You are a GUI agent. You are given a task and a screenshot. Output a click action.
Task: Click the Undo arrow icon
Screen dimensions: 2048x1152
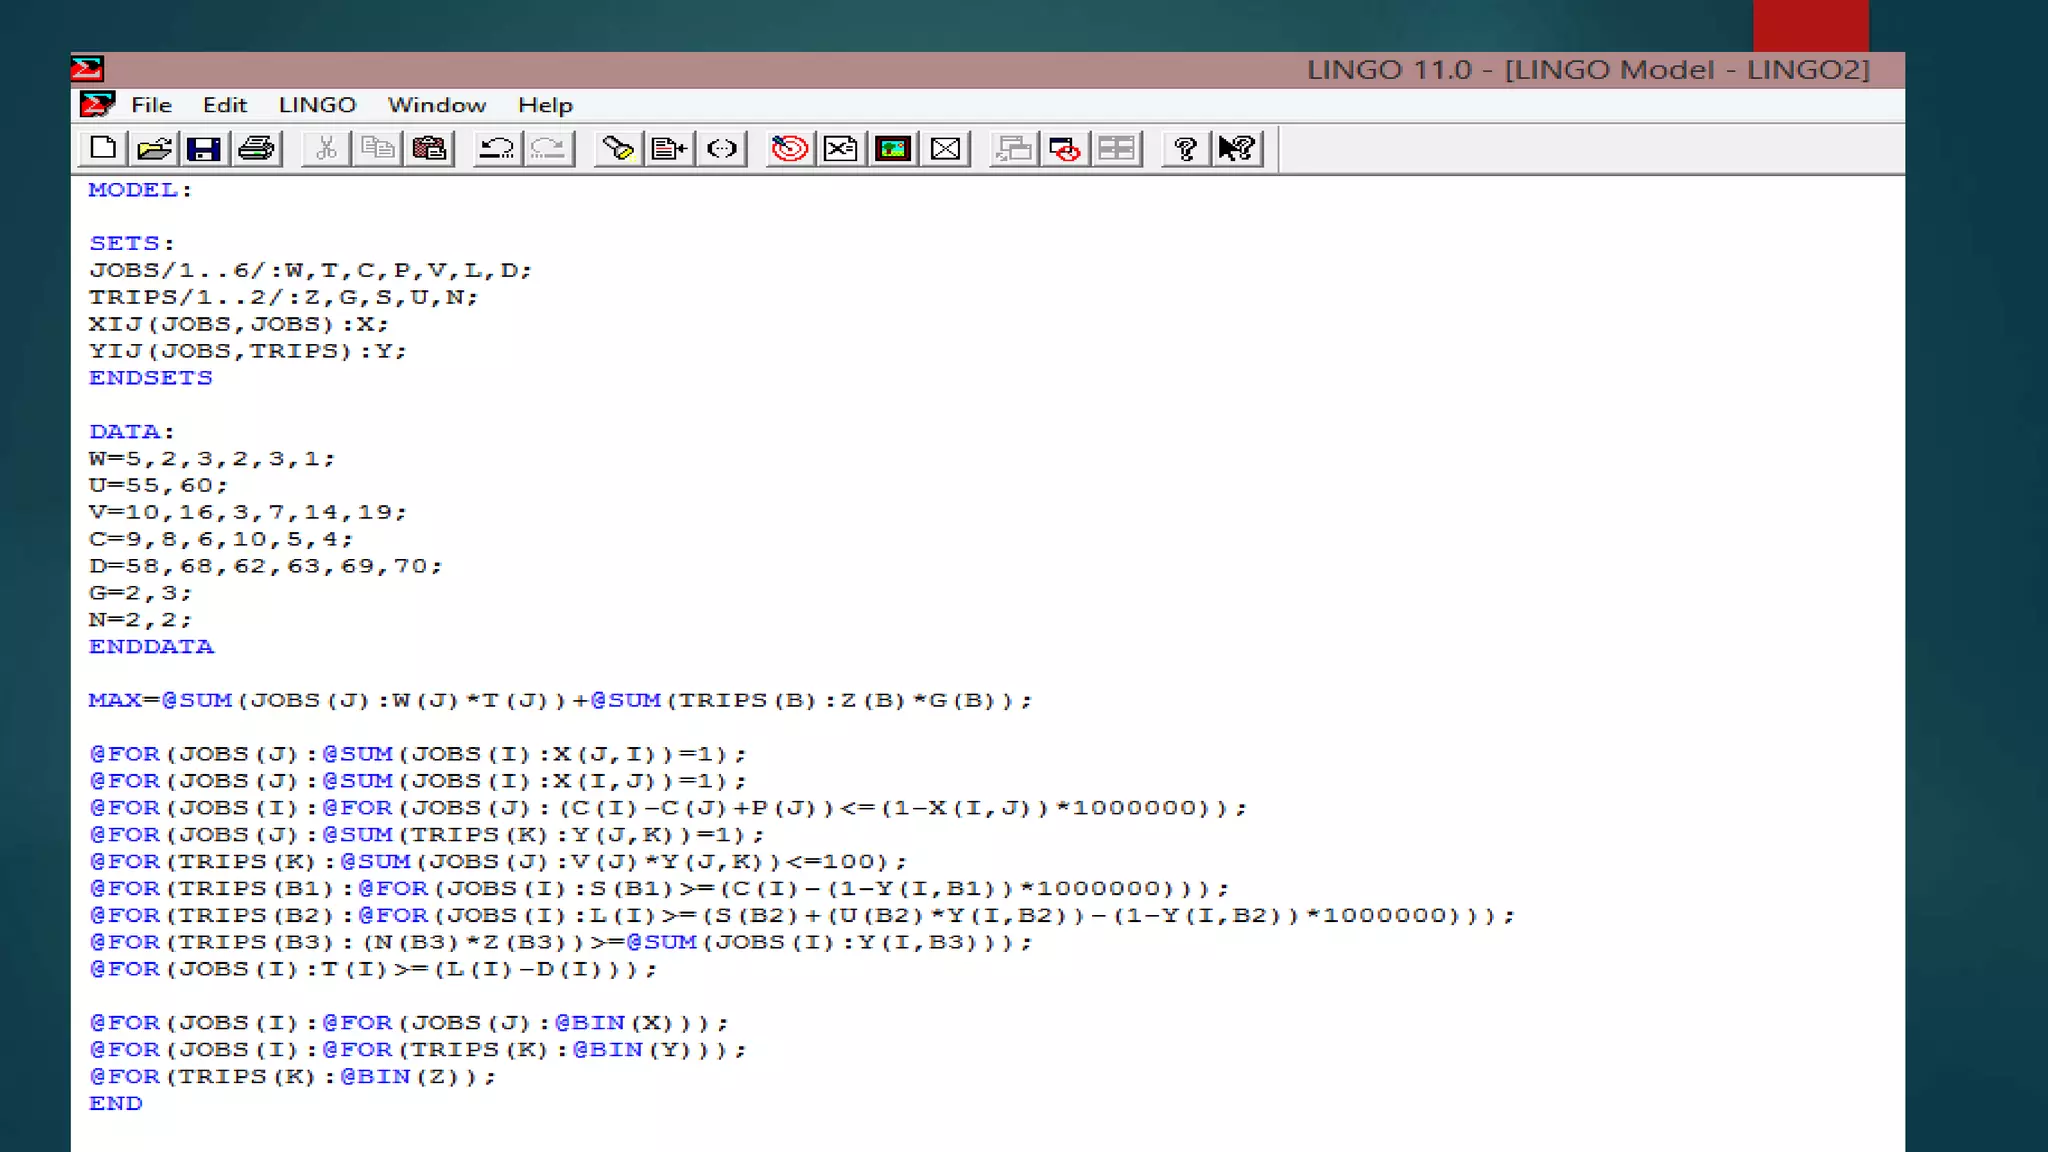(x=496, y=149)
